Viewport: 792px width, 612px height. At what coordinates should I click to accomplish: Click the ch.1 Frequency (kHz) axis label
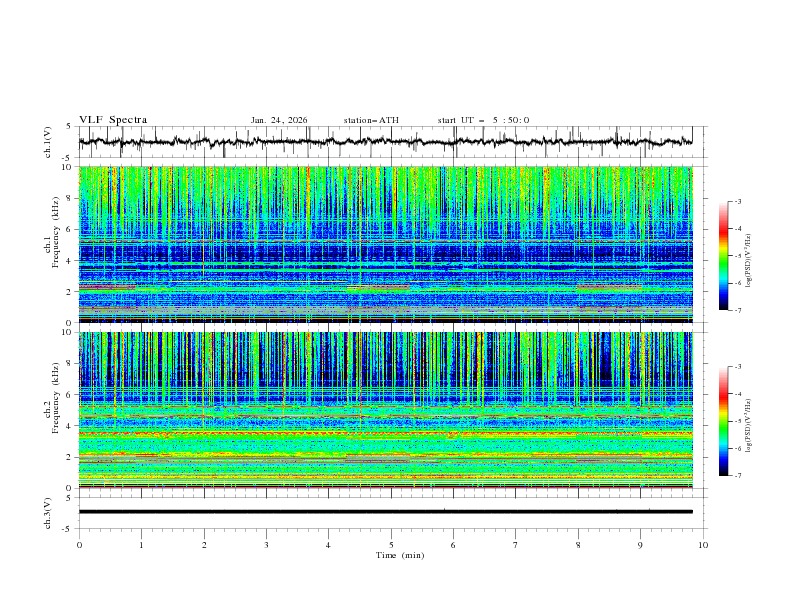[52, 232]
